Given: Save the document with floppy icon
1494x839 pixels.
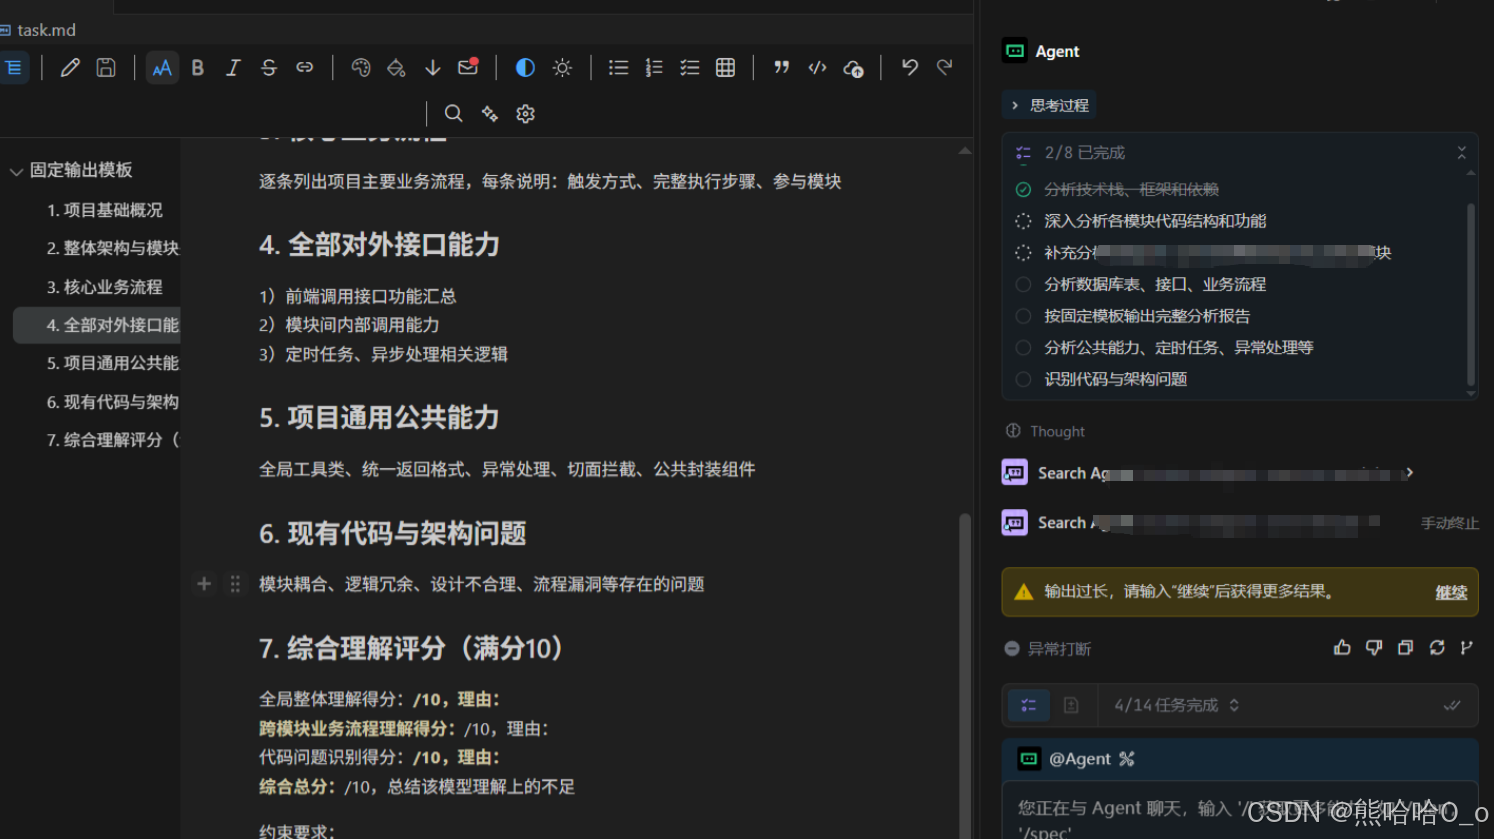Looking at the screenshot, I should pos(106,68).
